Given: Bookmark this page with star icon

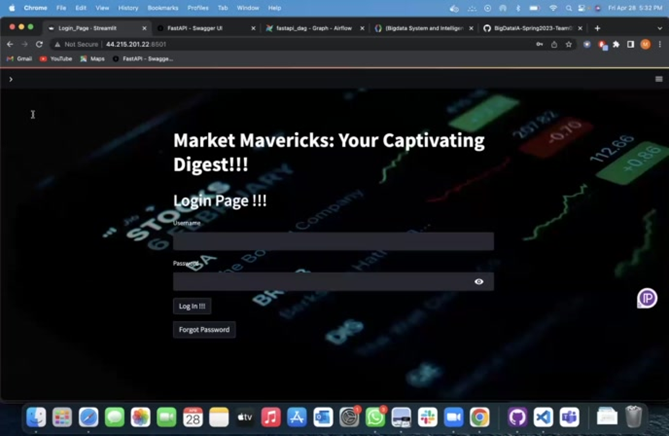Looking at the screenshot, I should coord(569,44).
